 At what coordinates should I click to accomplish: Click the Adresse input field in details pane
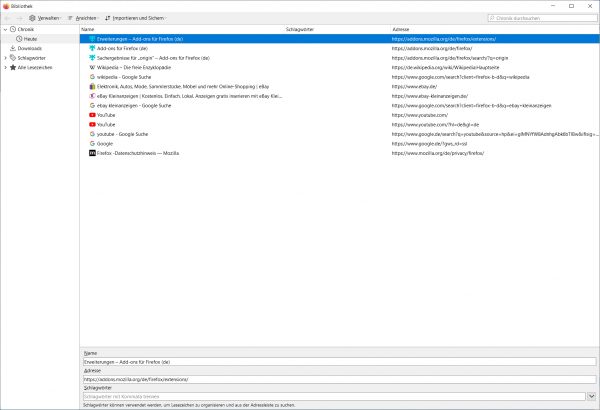click(339, 379)
